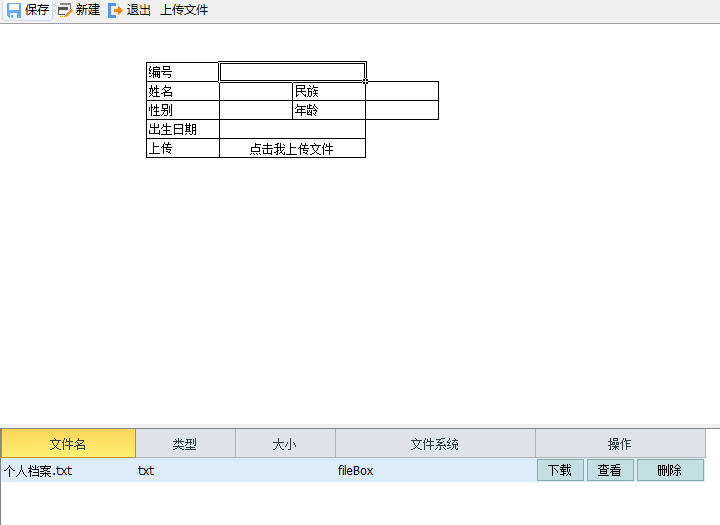Click the fileBox file system cell
720x525 pixels.
pyautogui.click(x=435, y=470)
